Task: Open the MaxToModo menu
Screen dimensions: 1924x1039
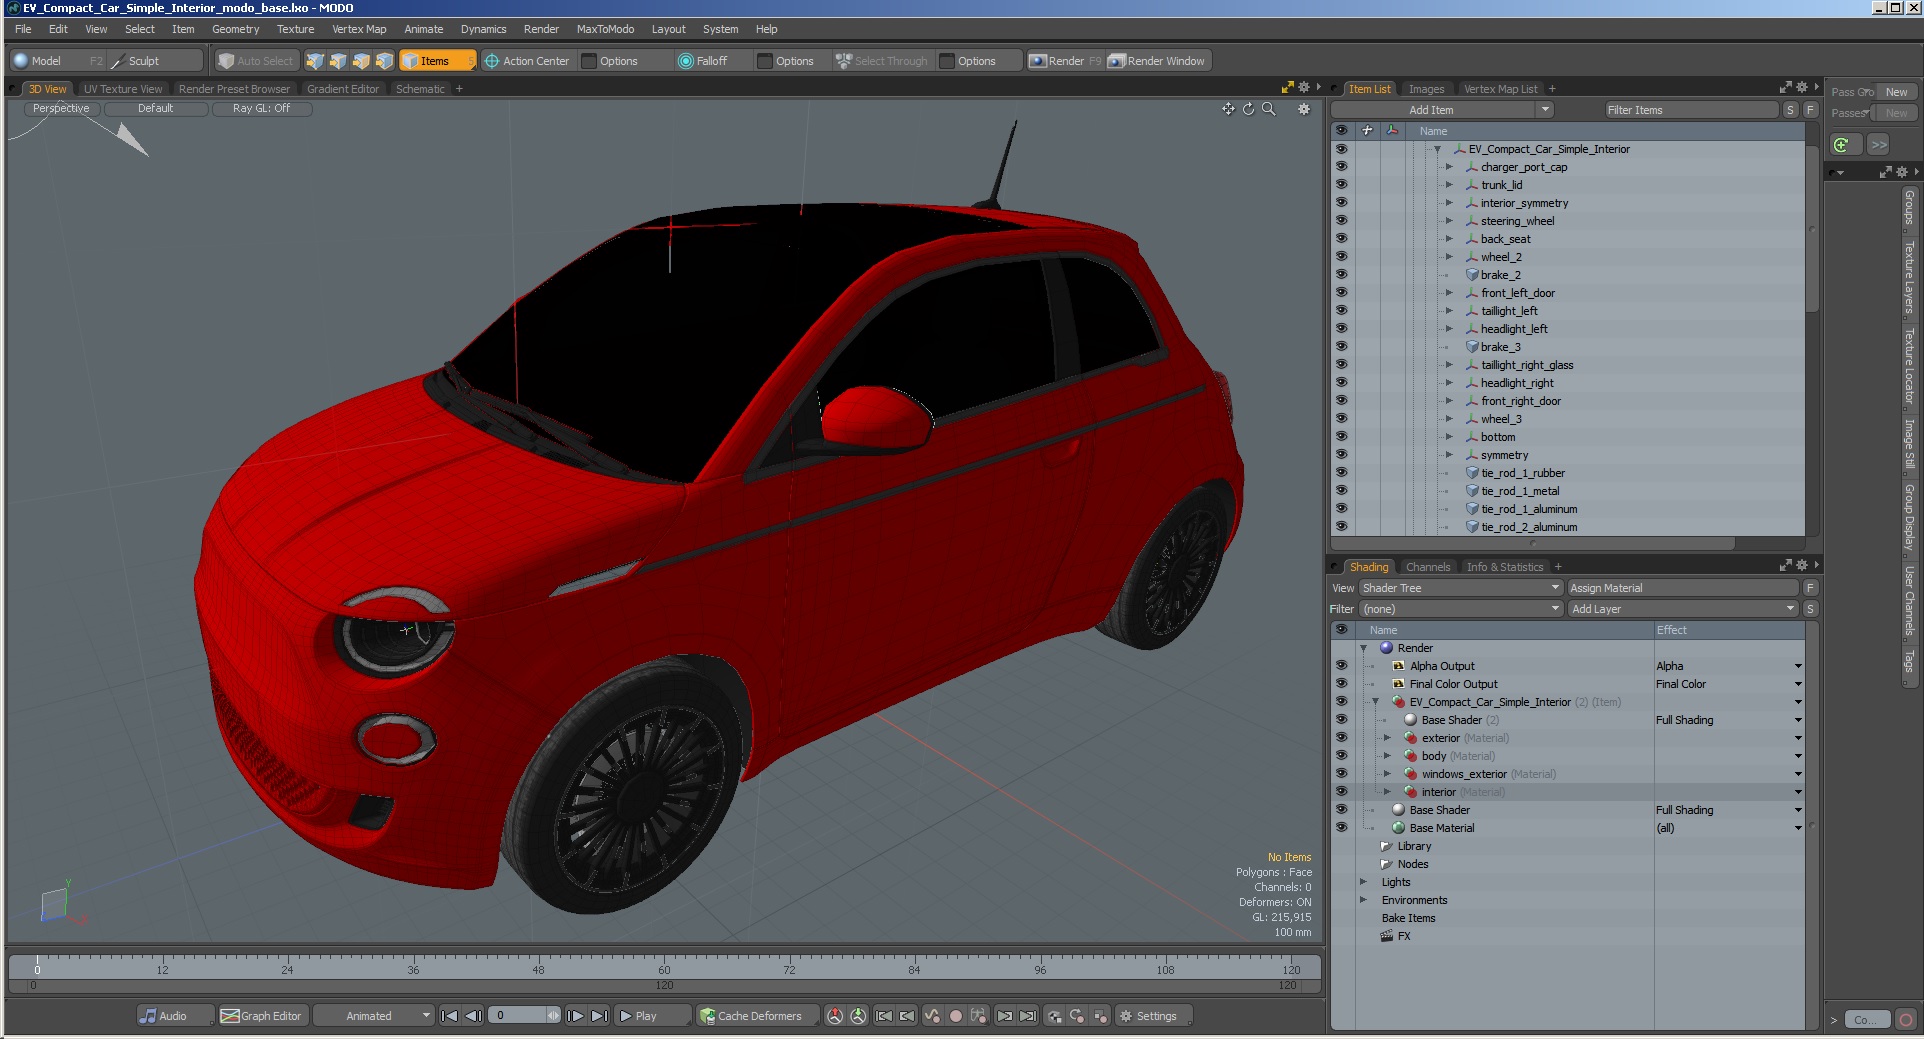Action: (x=605, y=29)
